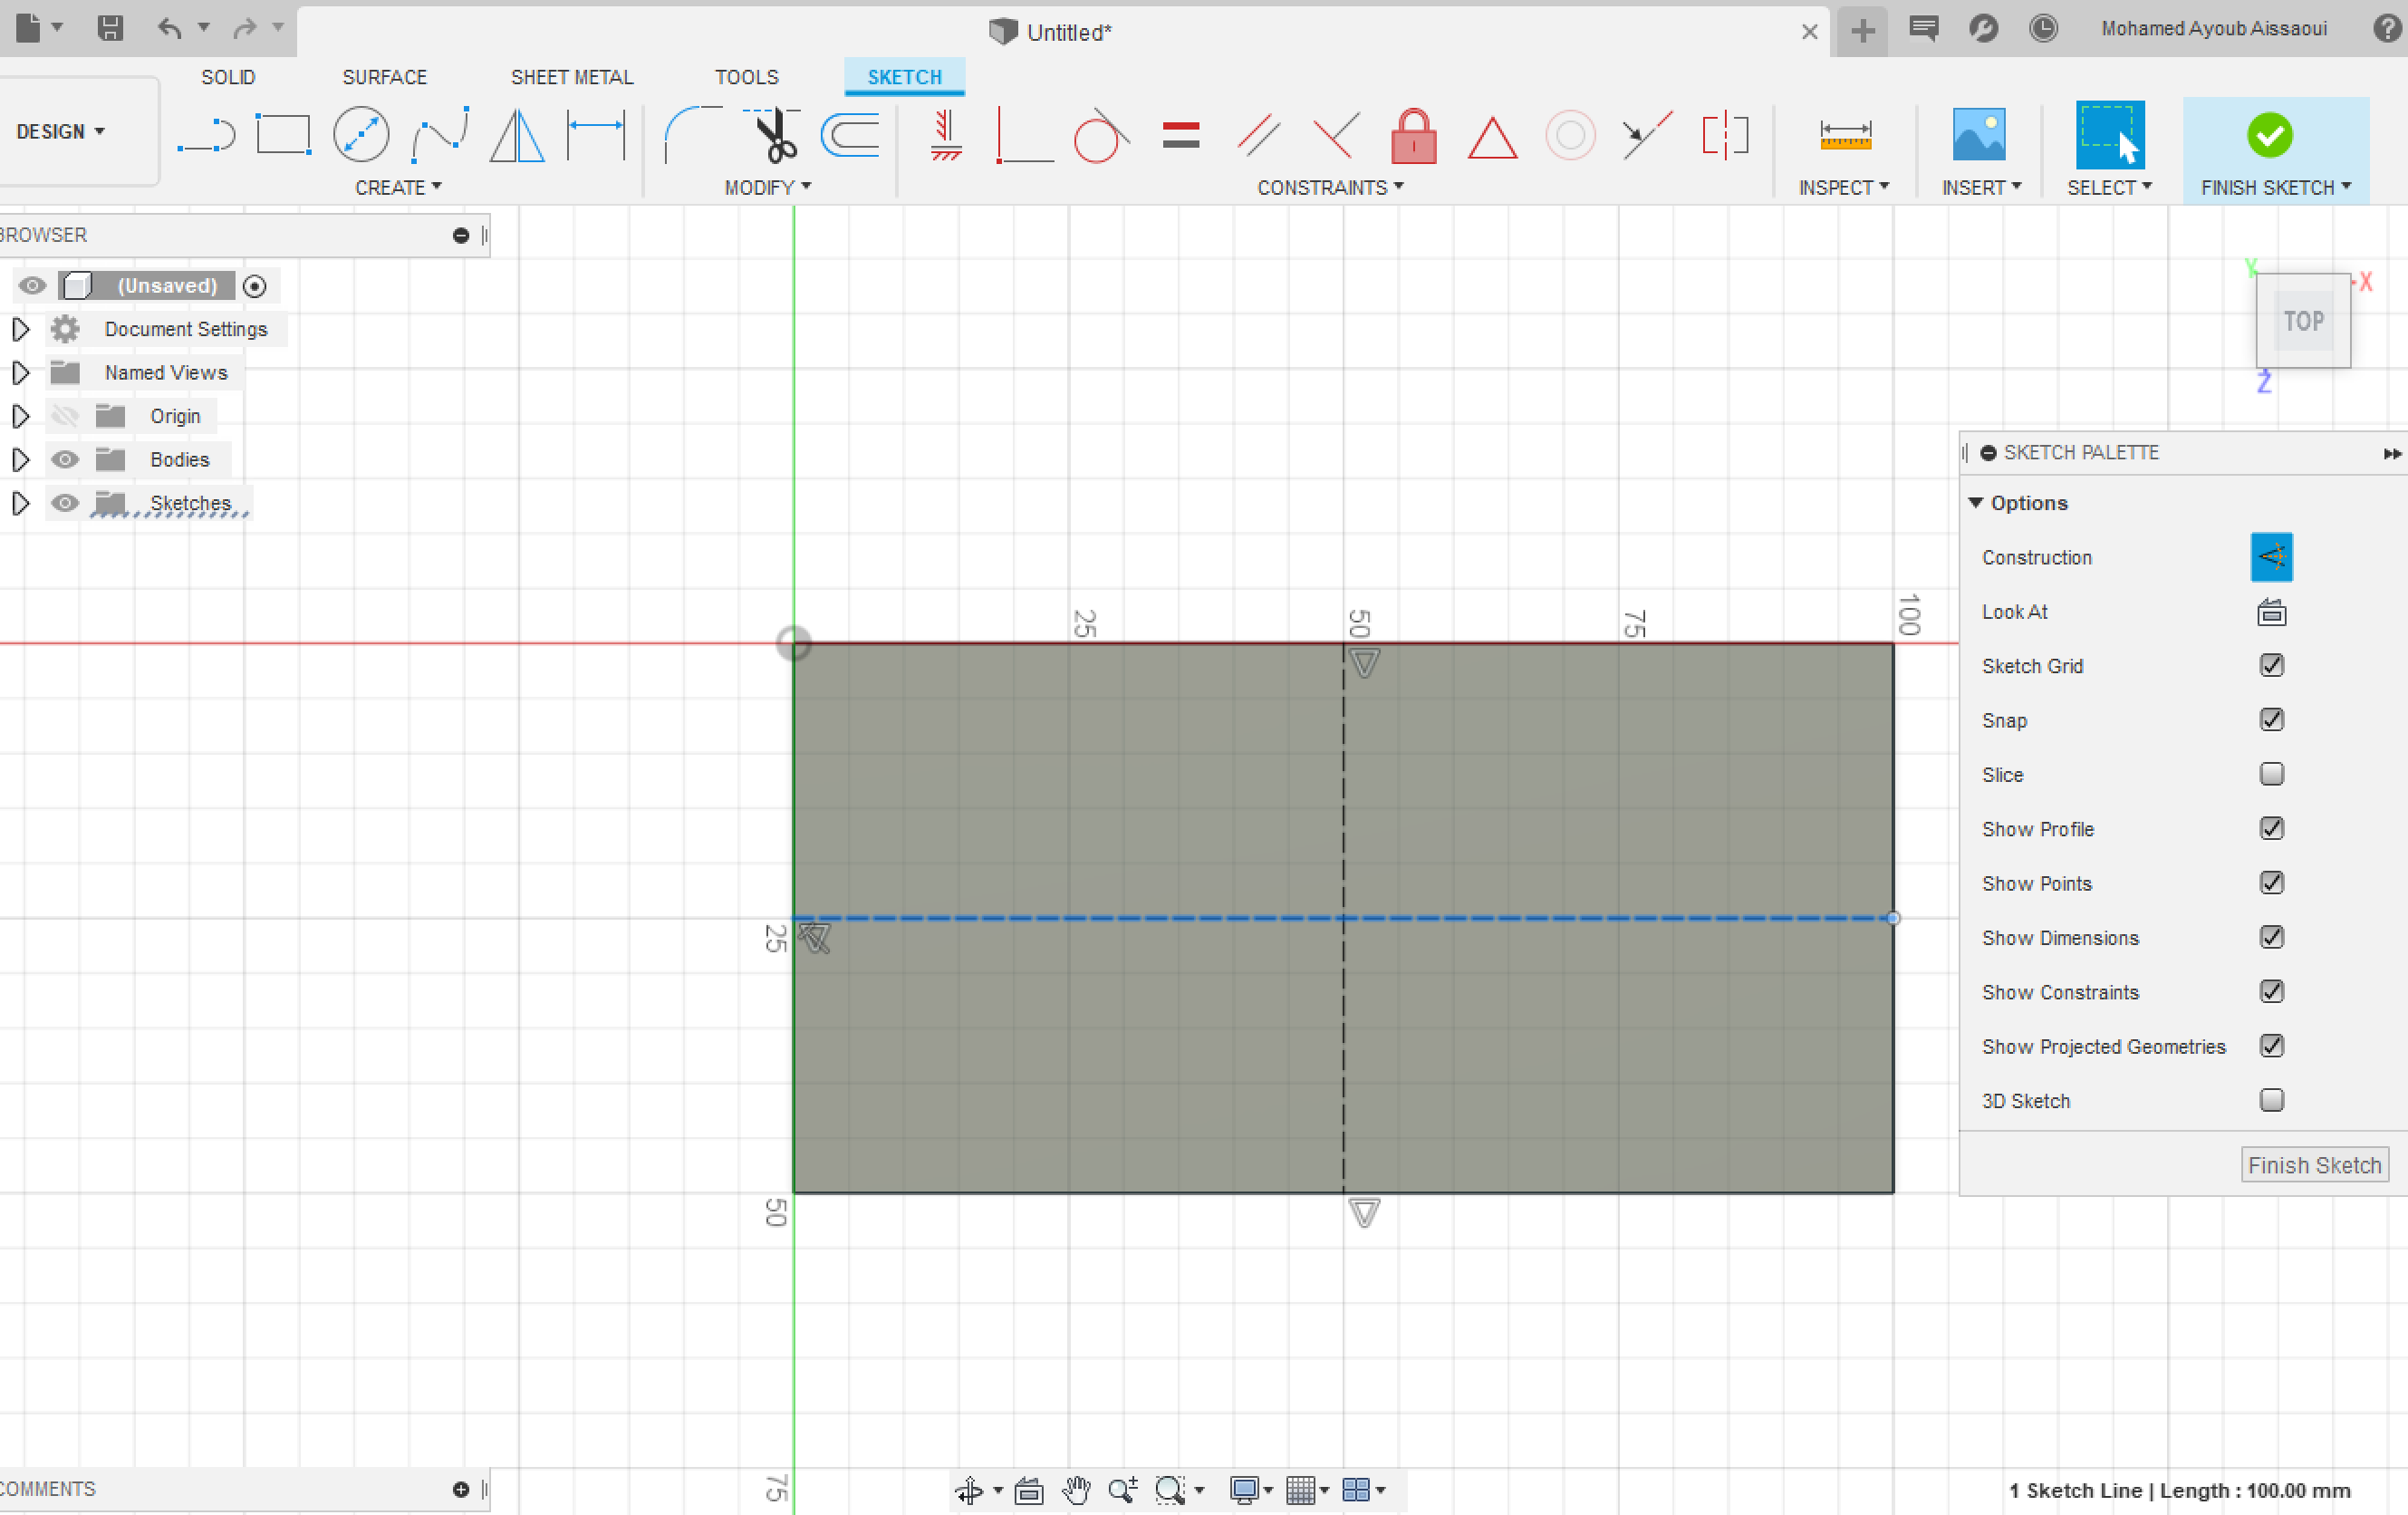The height and width of the screenshot is (1515, 2408).
Task: Select the 2-point Rectangle sketch tool
Action: click(283, 135)
